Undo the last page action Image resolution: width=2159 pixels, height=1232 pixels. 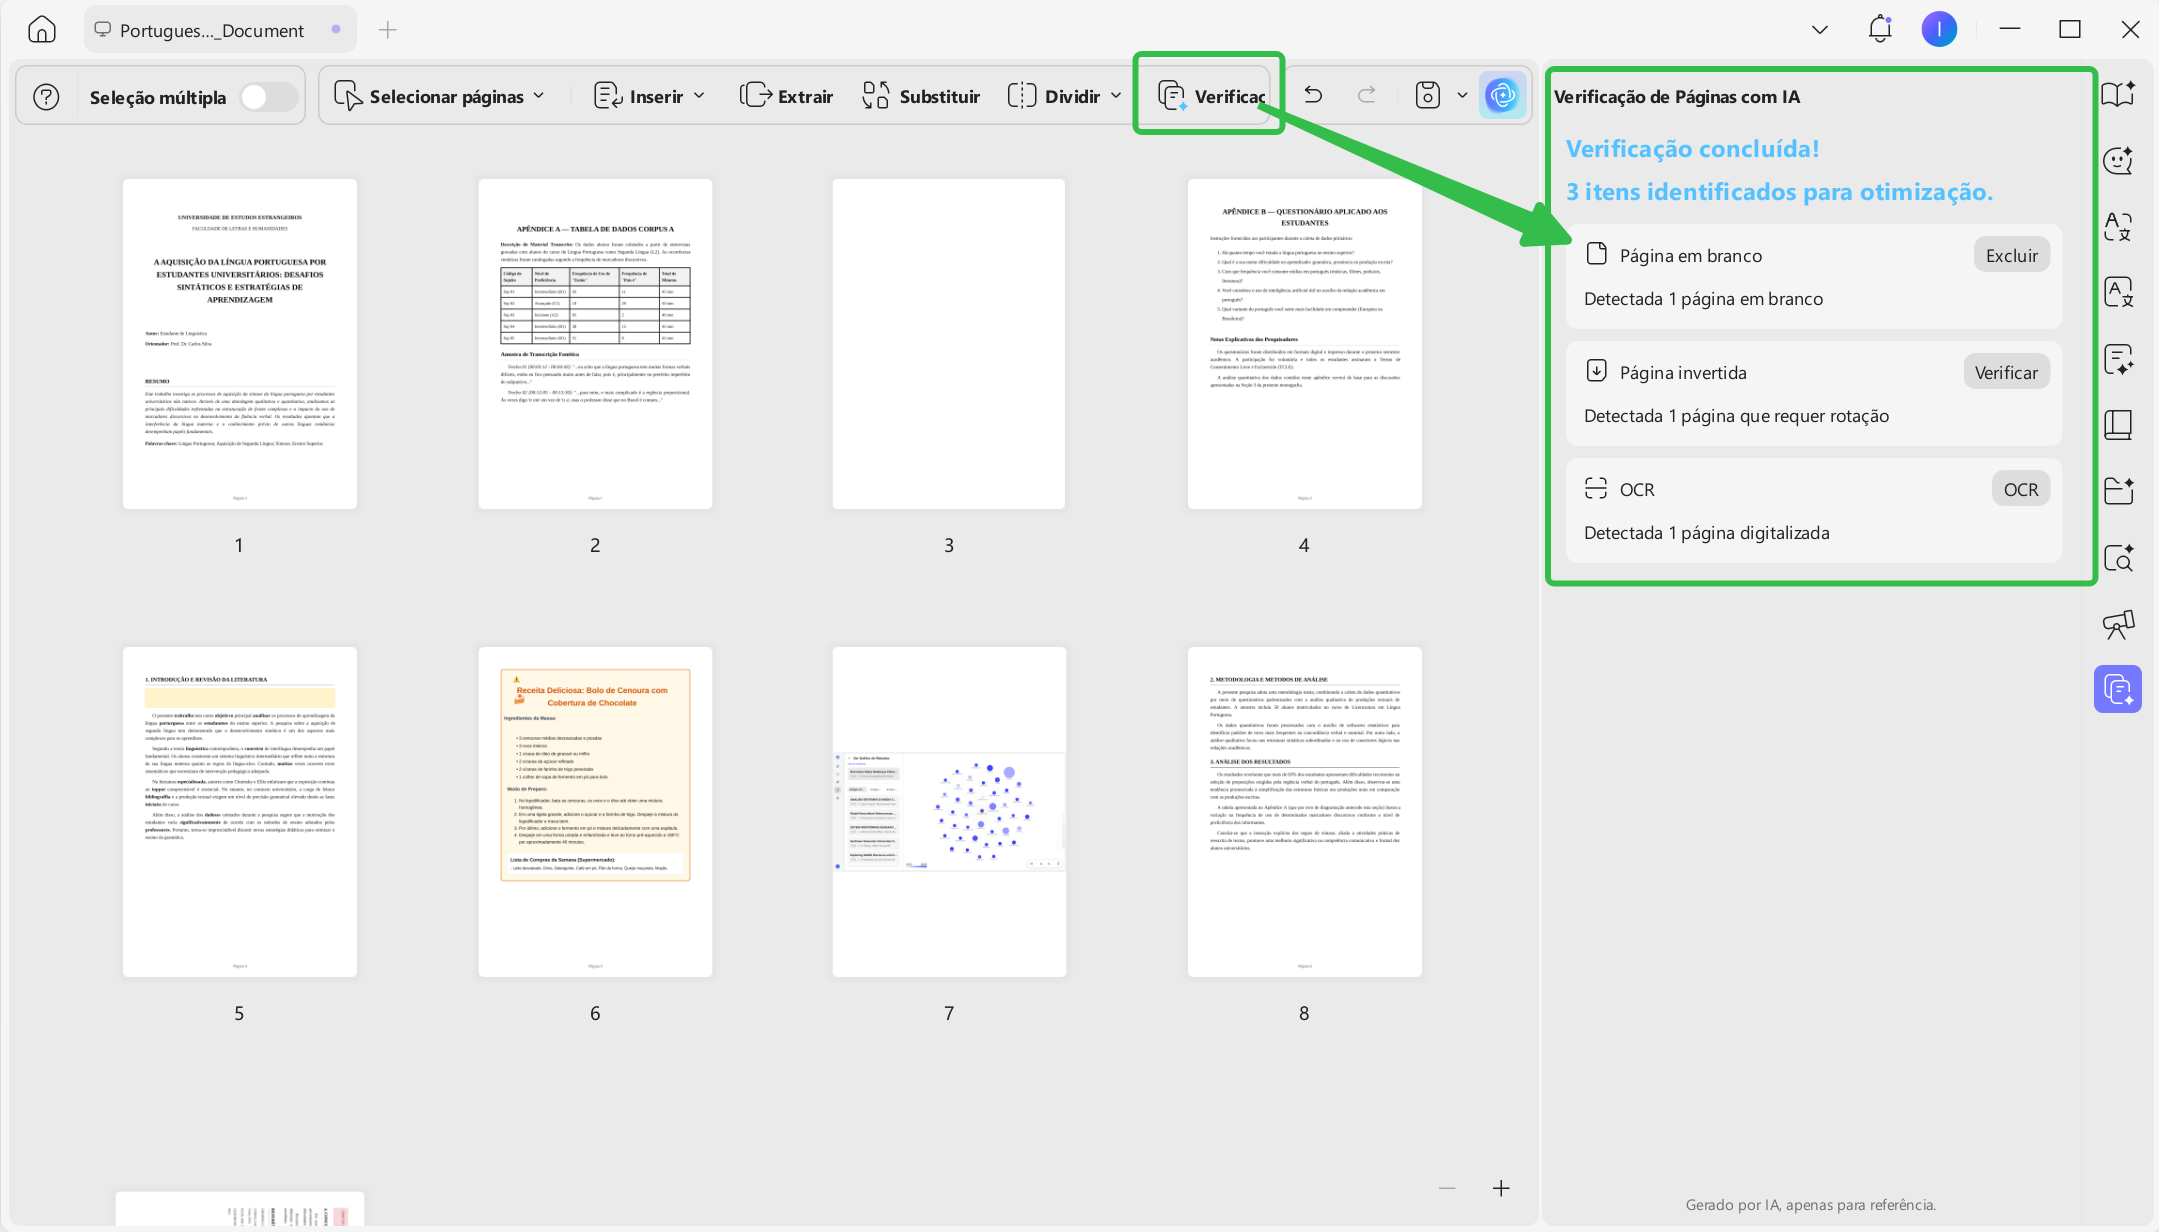(x=1313, y=96)
